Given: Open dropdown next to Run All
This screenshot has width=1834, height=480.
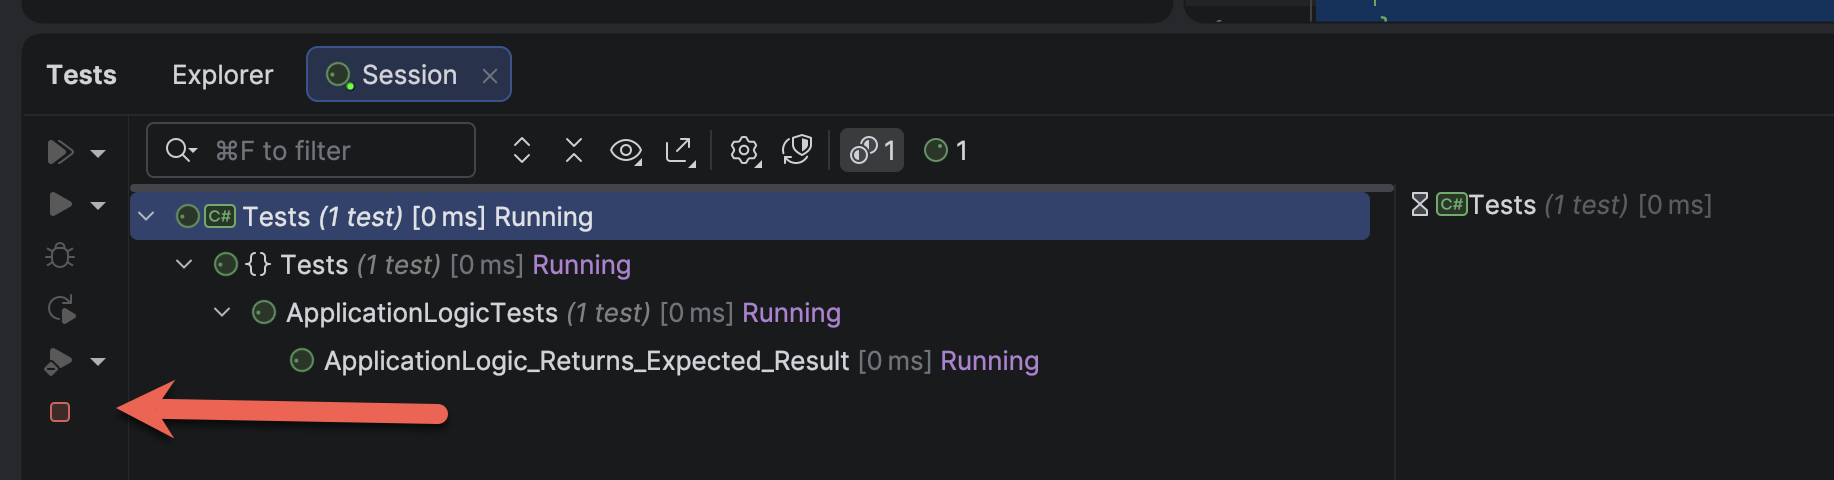Looking at the screenshot, I should click(98, 153).
